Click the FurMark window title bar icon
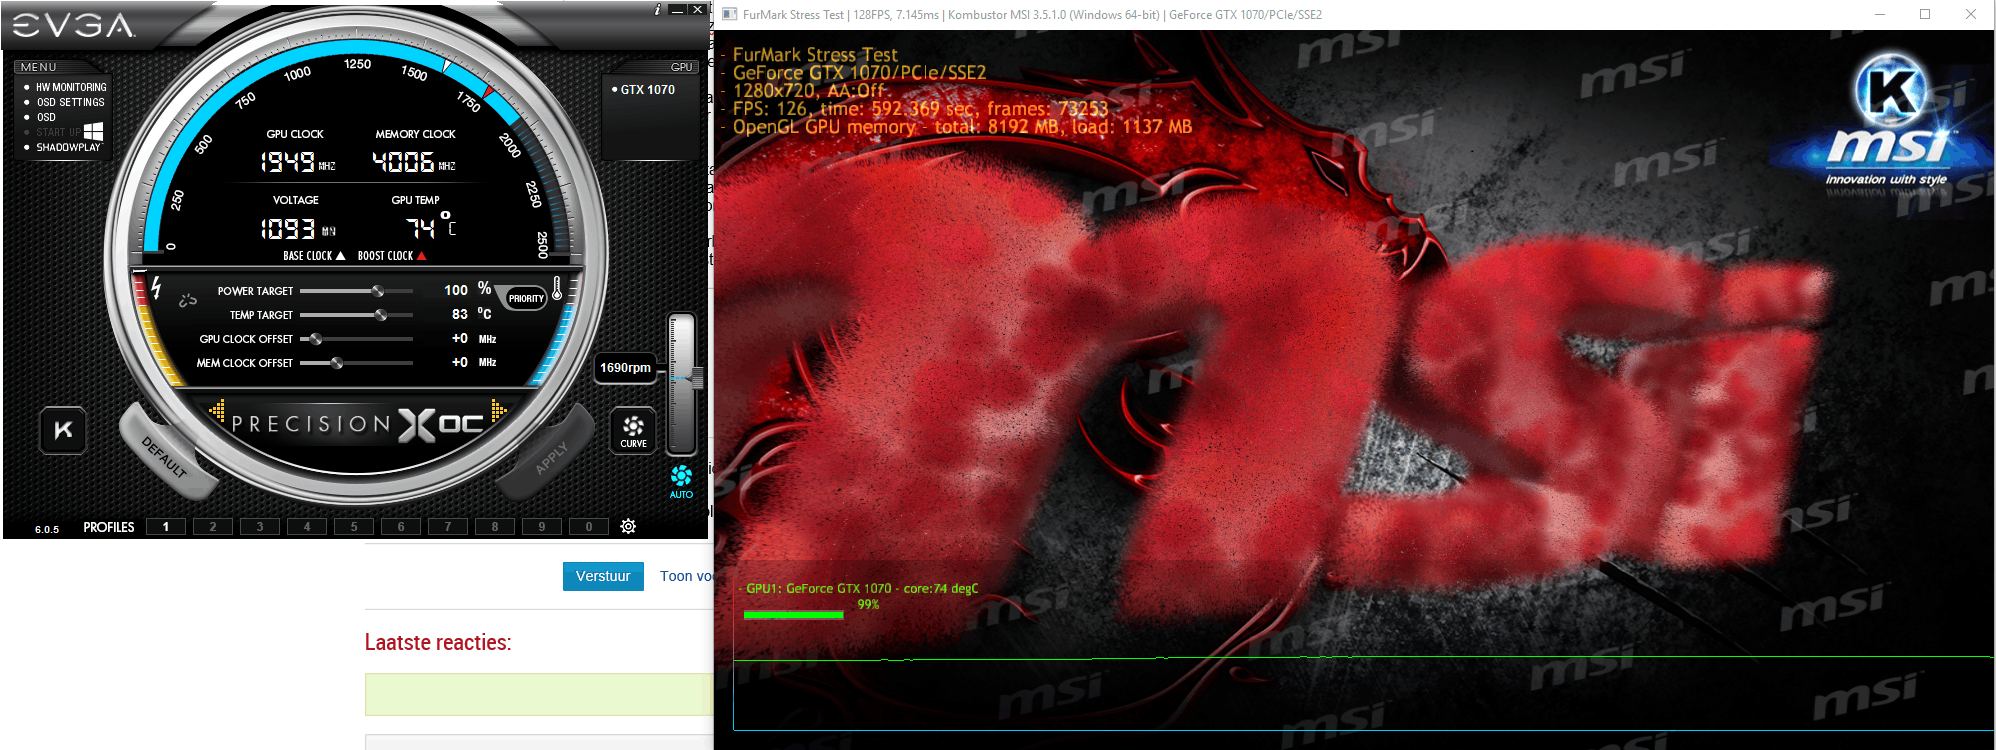This screenshot has width=1996, height=750. pyautogui.click(x=730, y=14)
